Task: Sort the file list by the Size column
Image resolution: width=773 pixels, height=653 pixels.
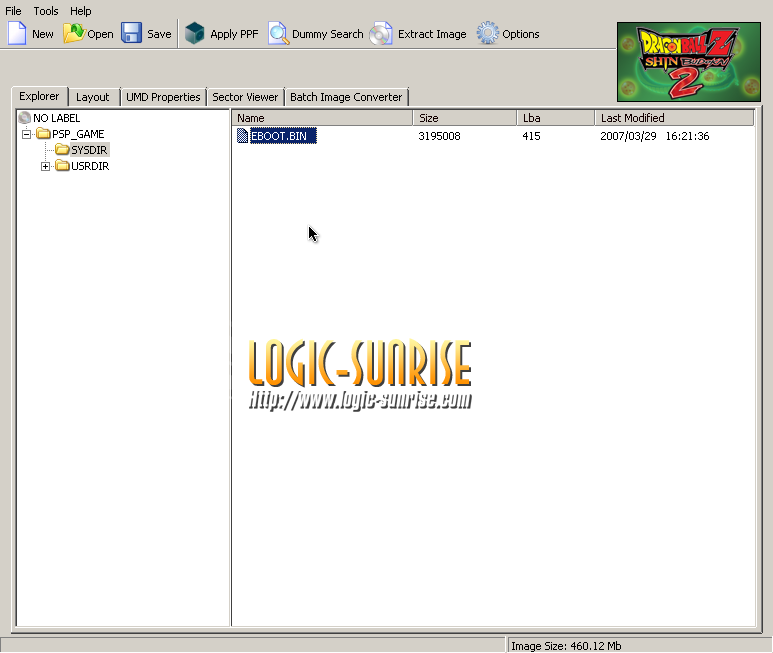Action: coord(465,118)
